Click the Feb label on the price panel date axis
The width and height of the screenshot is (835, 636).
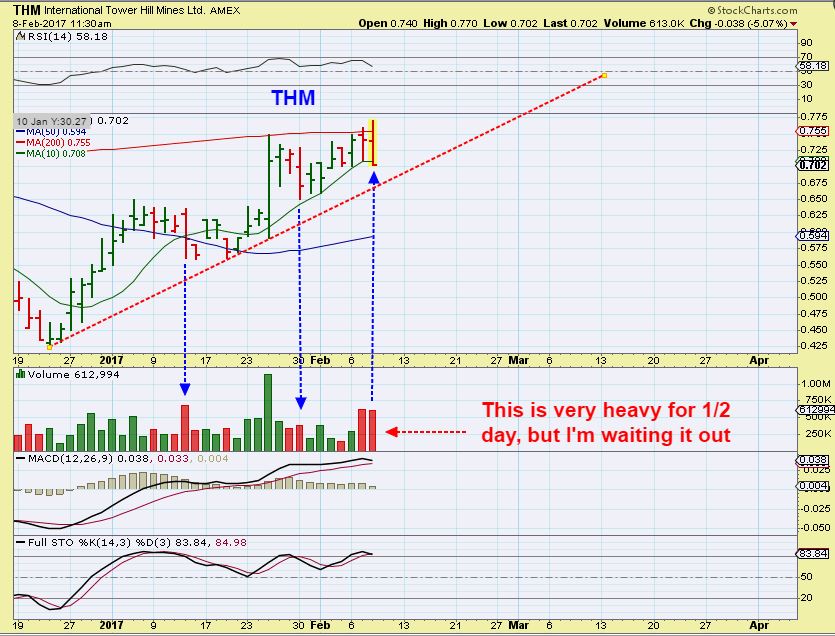(321, 360)
